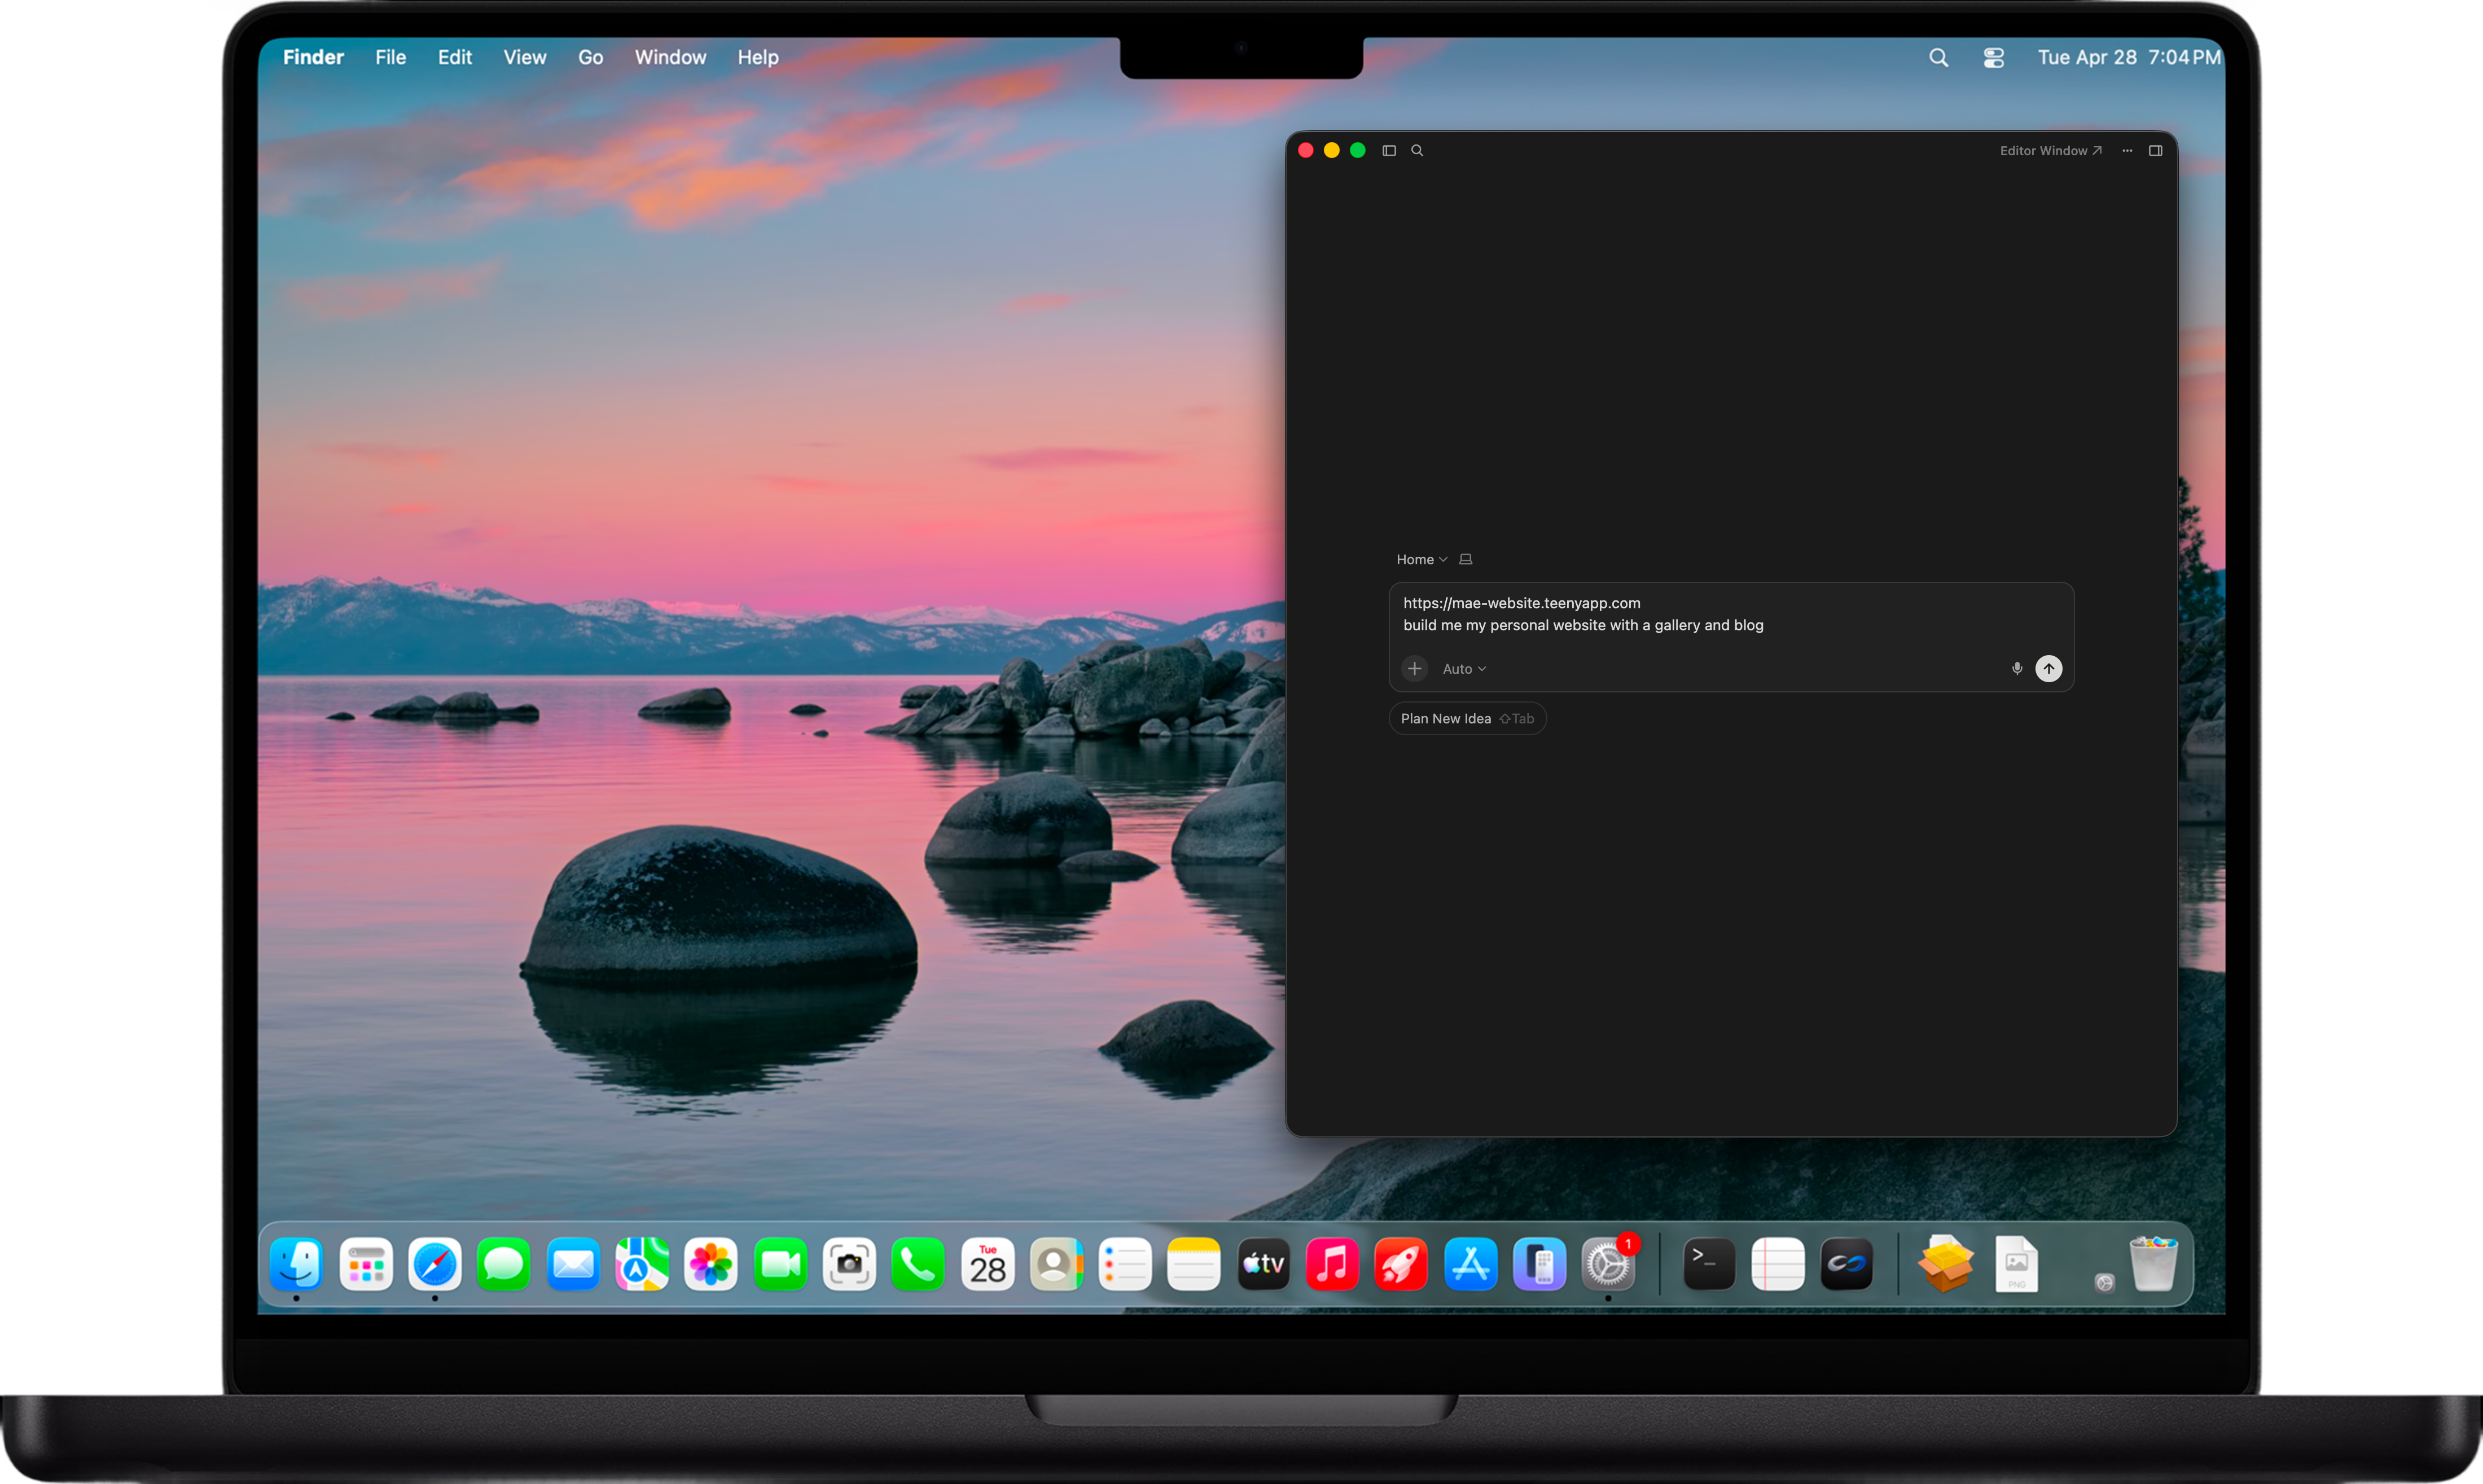Click the search magnifier in app toolbar
The height and width of the screenshot is (1484, 2483).
1417,151
